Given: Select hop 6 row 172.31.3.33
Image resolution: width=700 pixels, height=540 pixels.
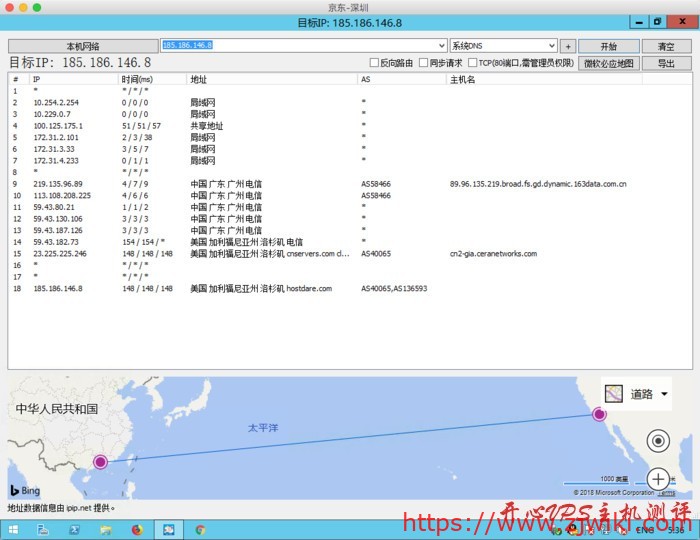Looking at the screenshot, I should 350,149.
